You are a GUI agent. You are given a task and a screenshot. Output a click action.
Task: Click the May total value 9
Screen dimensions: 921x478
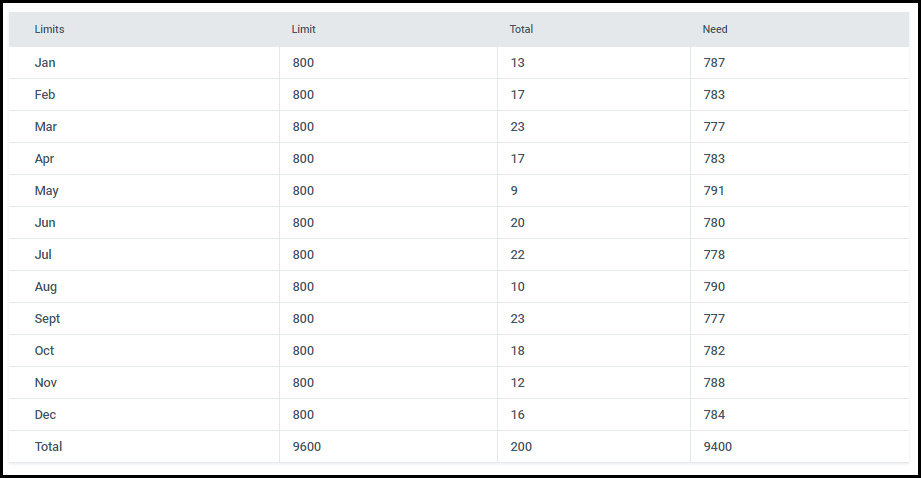click(514, 191)
